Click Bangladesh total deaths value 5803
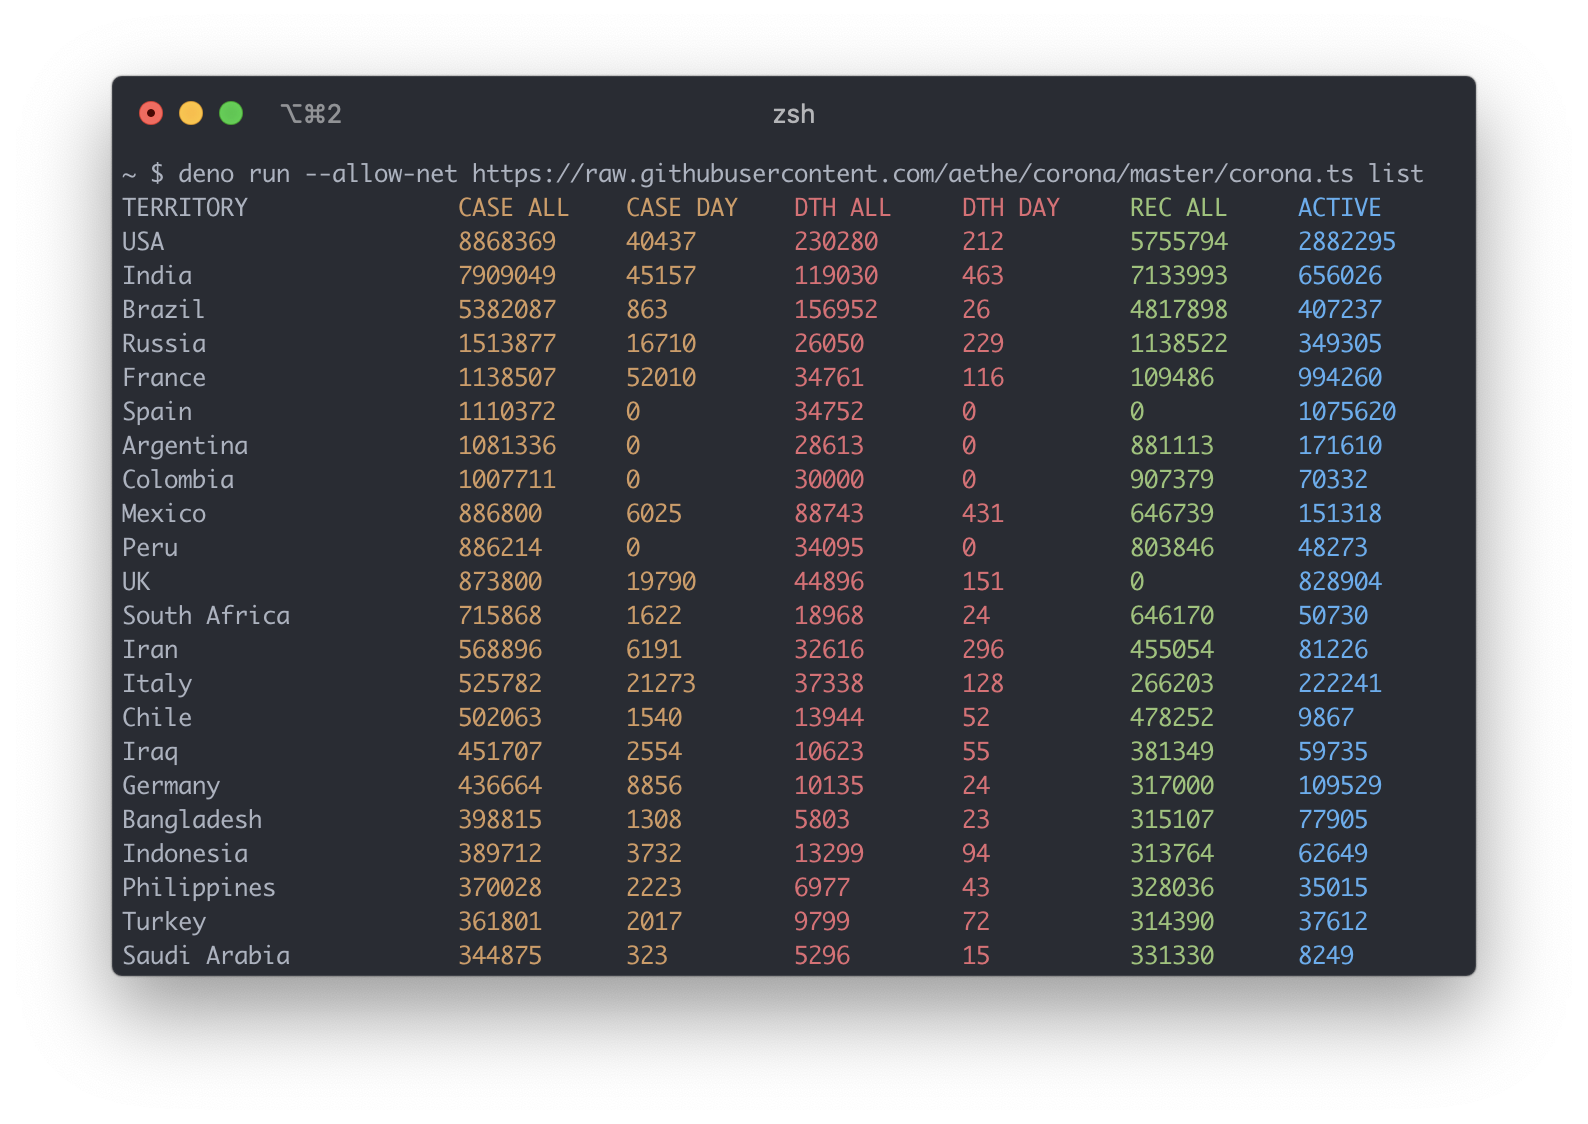 coord(822,820)
